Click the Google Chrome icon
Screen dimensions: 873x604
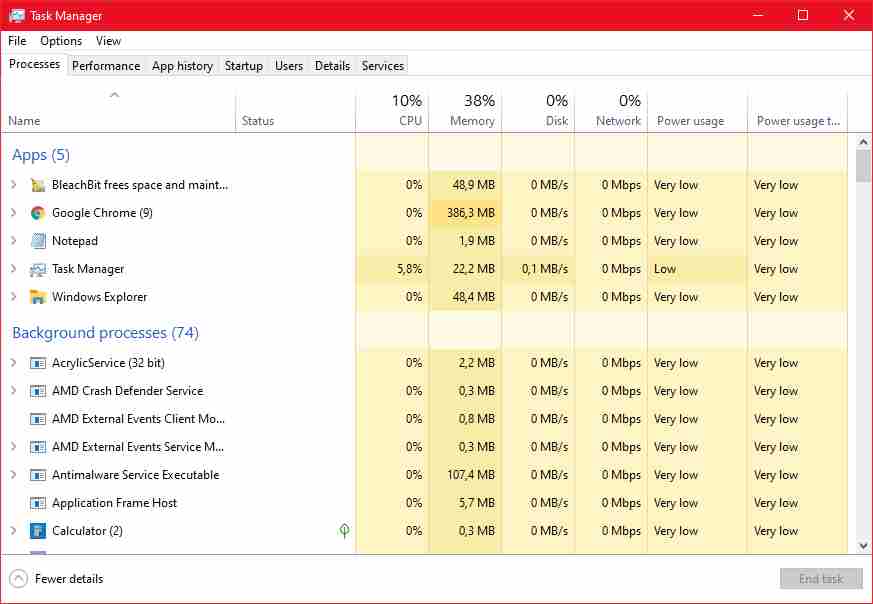pos(37,213)
